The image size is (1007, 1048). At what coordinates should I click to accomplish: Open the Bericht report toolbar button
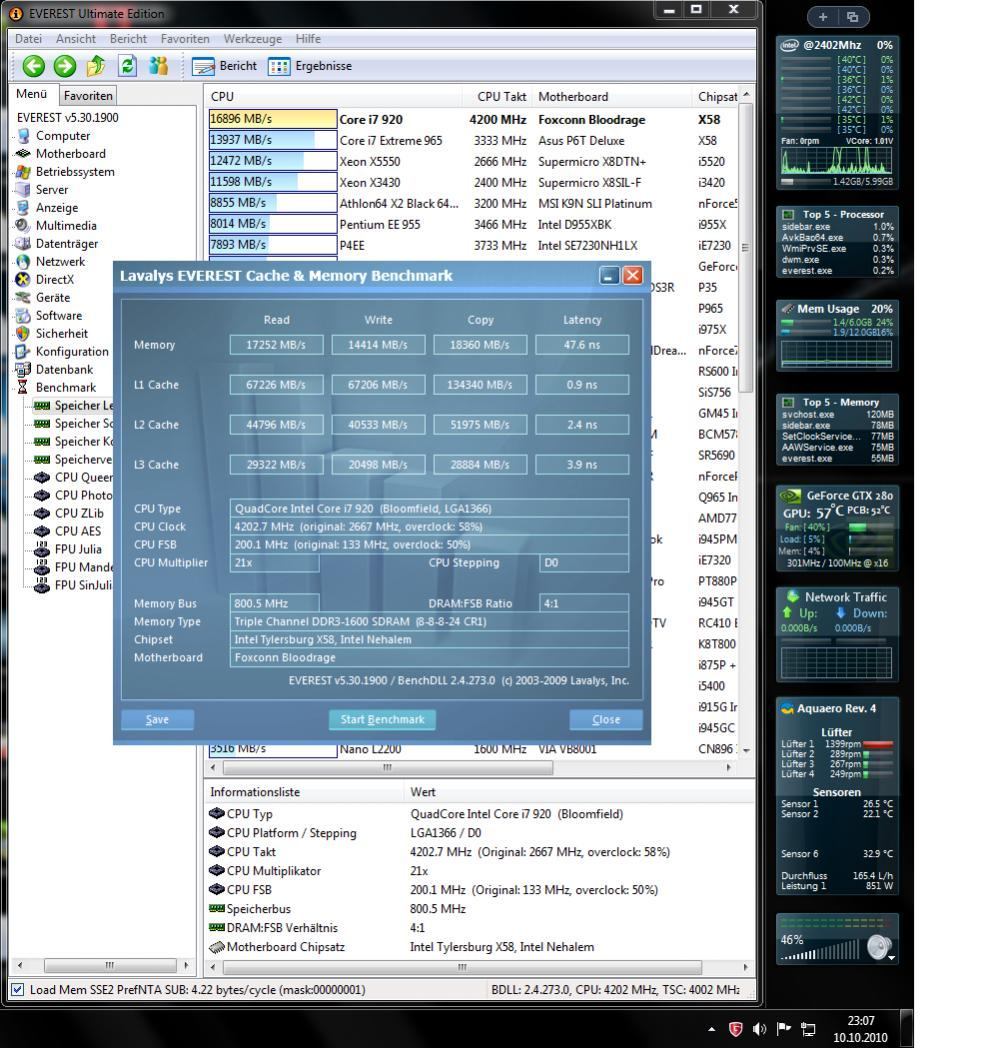(x=224, y=66)
